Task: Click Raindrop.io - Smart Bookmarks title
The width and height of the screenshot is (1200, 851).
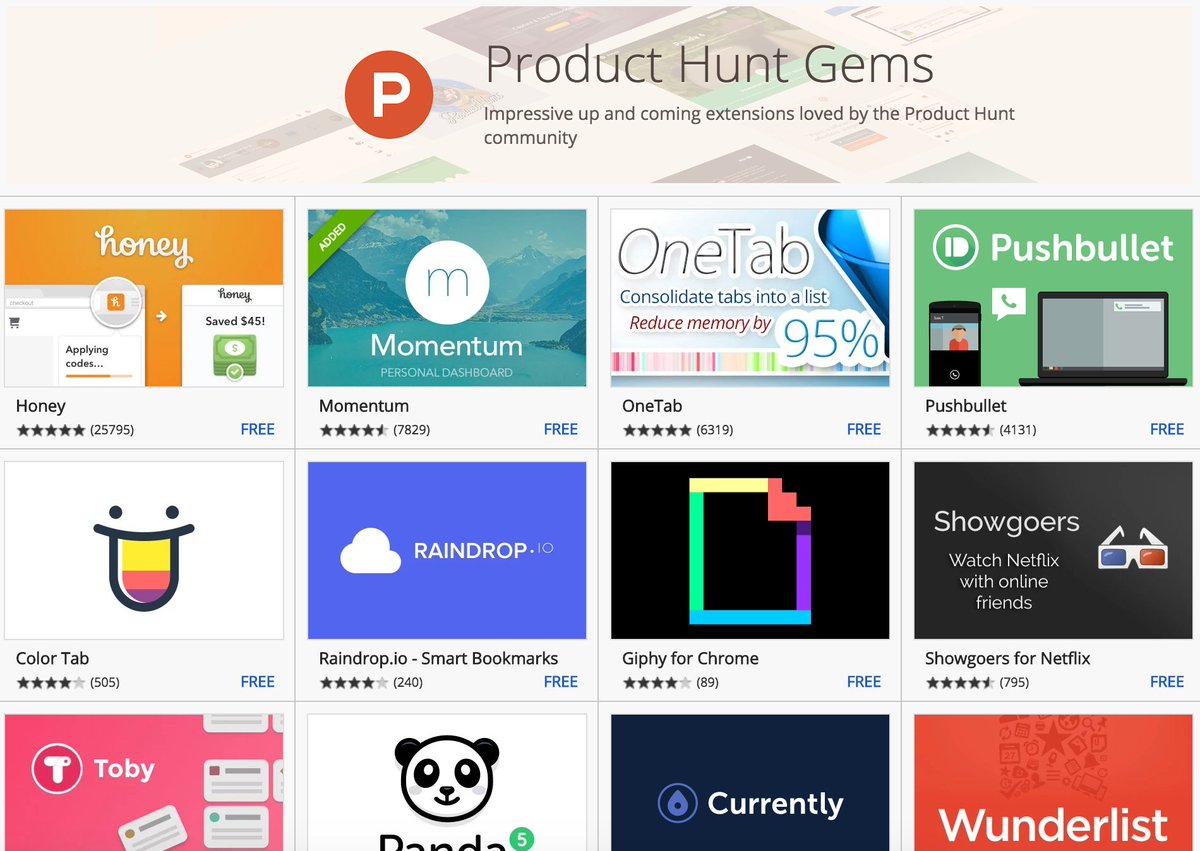Action: pyautogui.click(x=439, y=658)
